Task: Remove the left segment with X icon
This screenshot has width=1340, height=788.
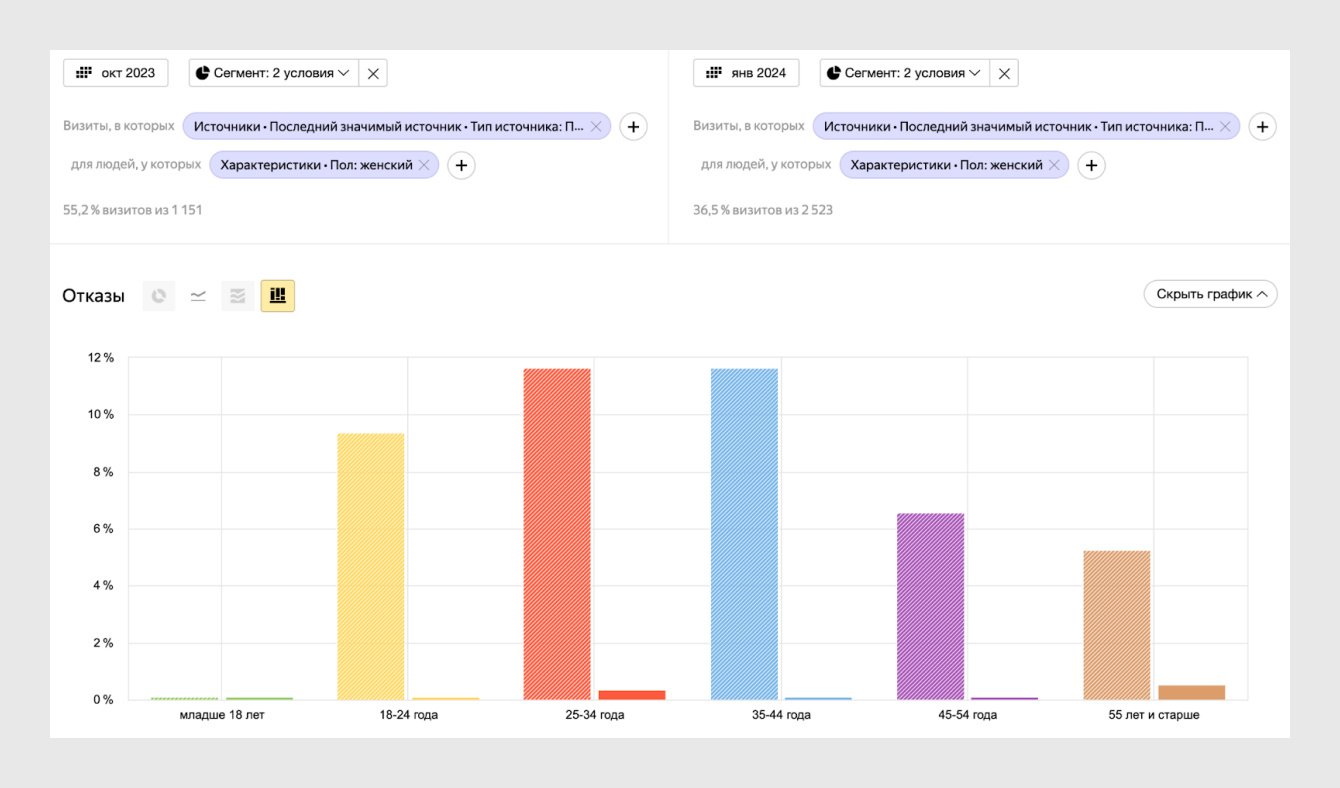Action: (373, 73)
